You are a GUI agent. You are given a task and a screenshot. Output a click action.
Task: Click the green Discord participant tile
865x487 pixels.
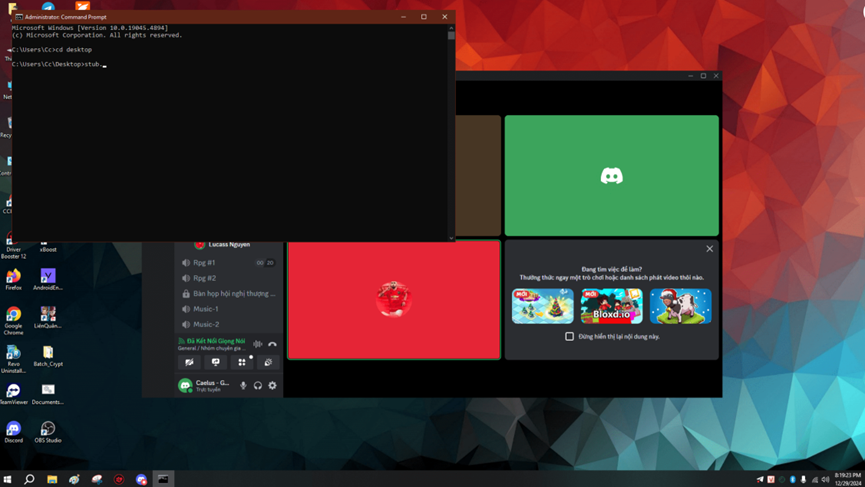pos(611,176)
